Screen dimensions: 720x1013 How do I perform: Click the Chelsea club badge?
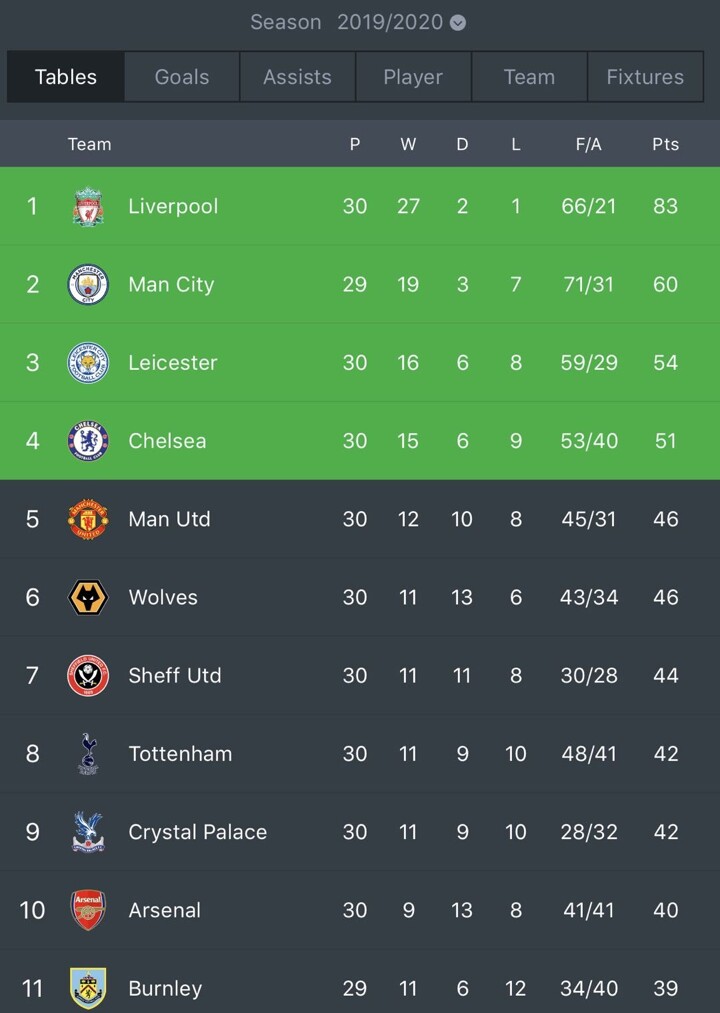click(88, 441)
